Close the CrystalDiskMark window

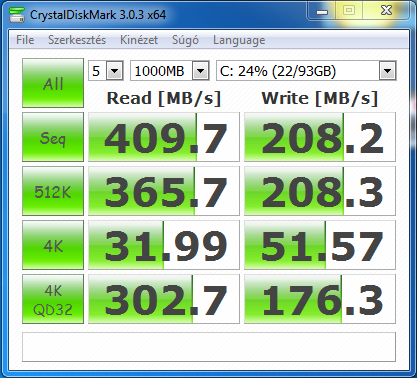(x=386, y=11)
